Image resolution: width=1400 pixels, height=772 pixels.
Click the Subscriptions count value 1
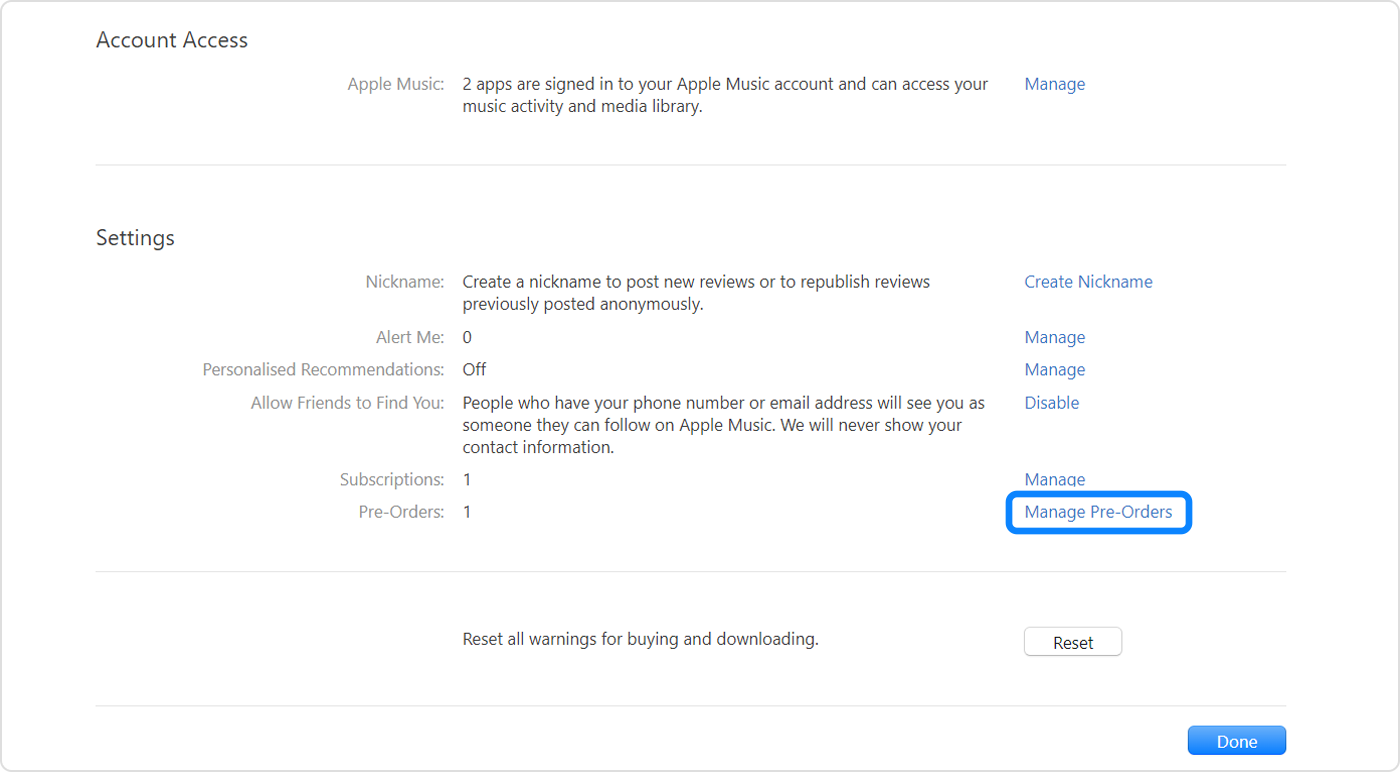click(x=466, y=479)
